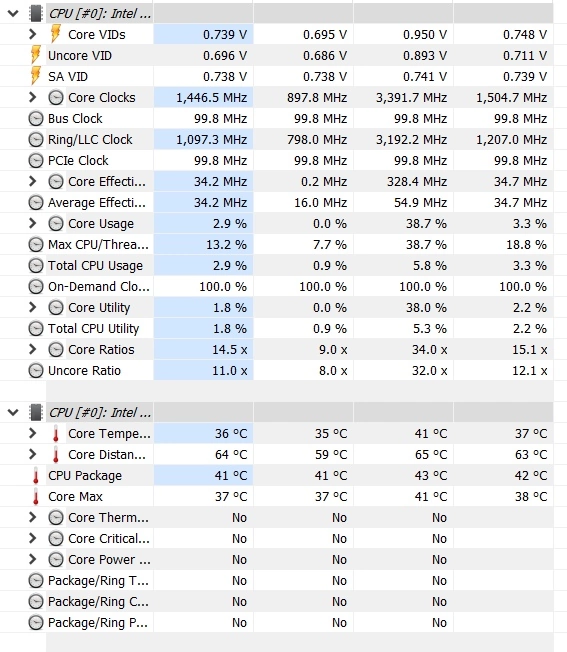Click the clock icon beside Bus Clock

click(36, 119)
